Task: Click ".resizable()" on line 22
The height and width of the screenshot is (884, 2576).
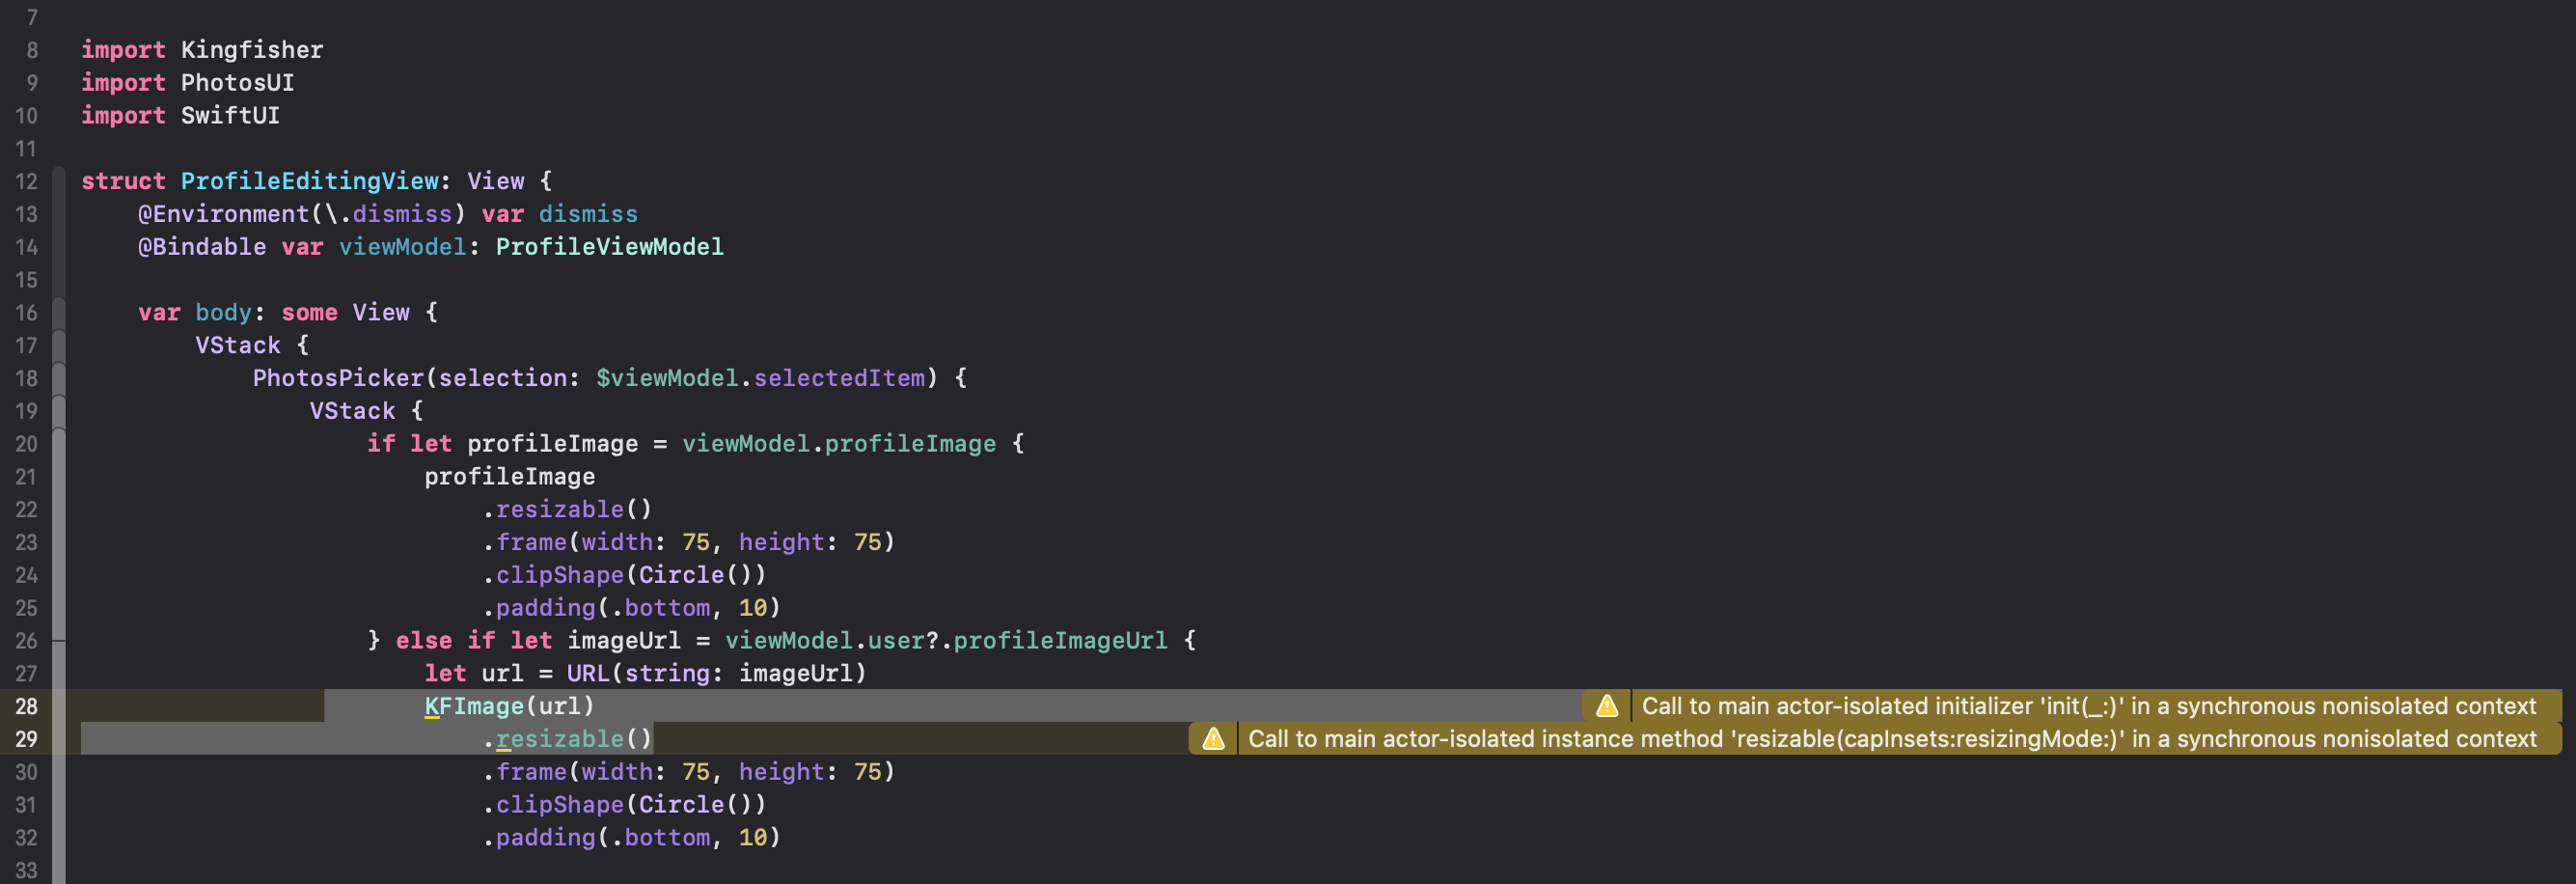Action: pos(567,510)
